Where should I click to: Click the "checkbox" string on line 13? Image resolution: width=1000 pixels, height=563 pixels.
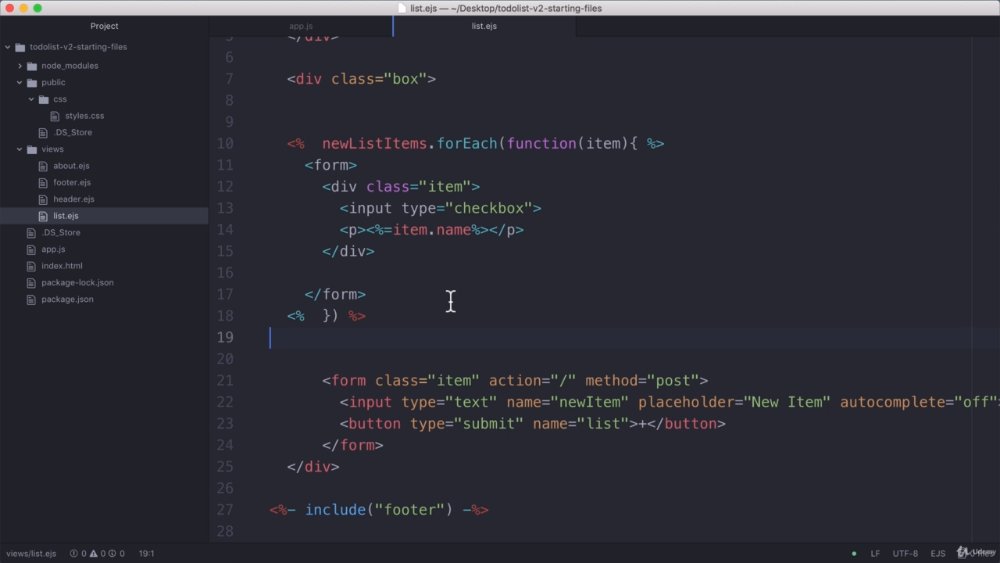pyautogui.click(x=489, y=208)
